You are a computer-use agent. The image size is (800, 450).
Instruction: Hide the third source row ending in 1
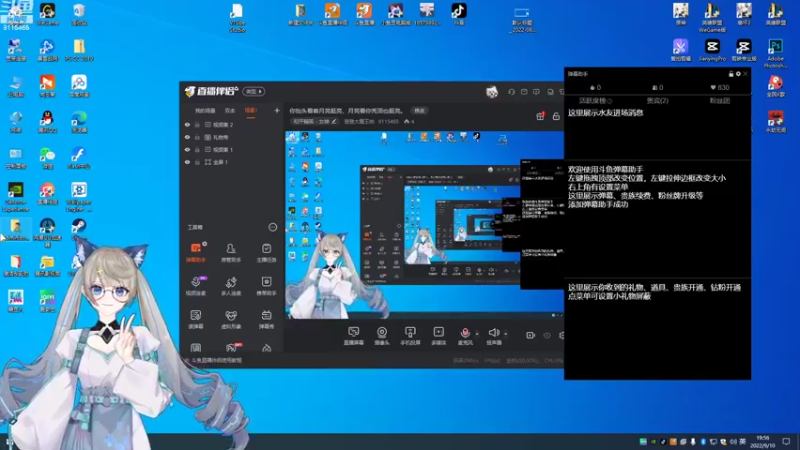point(187,149)
